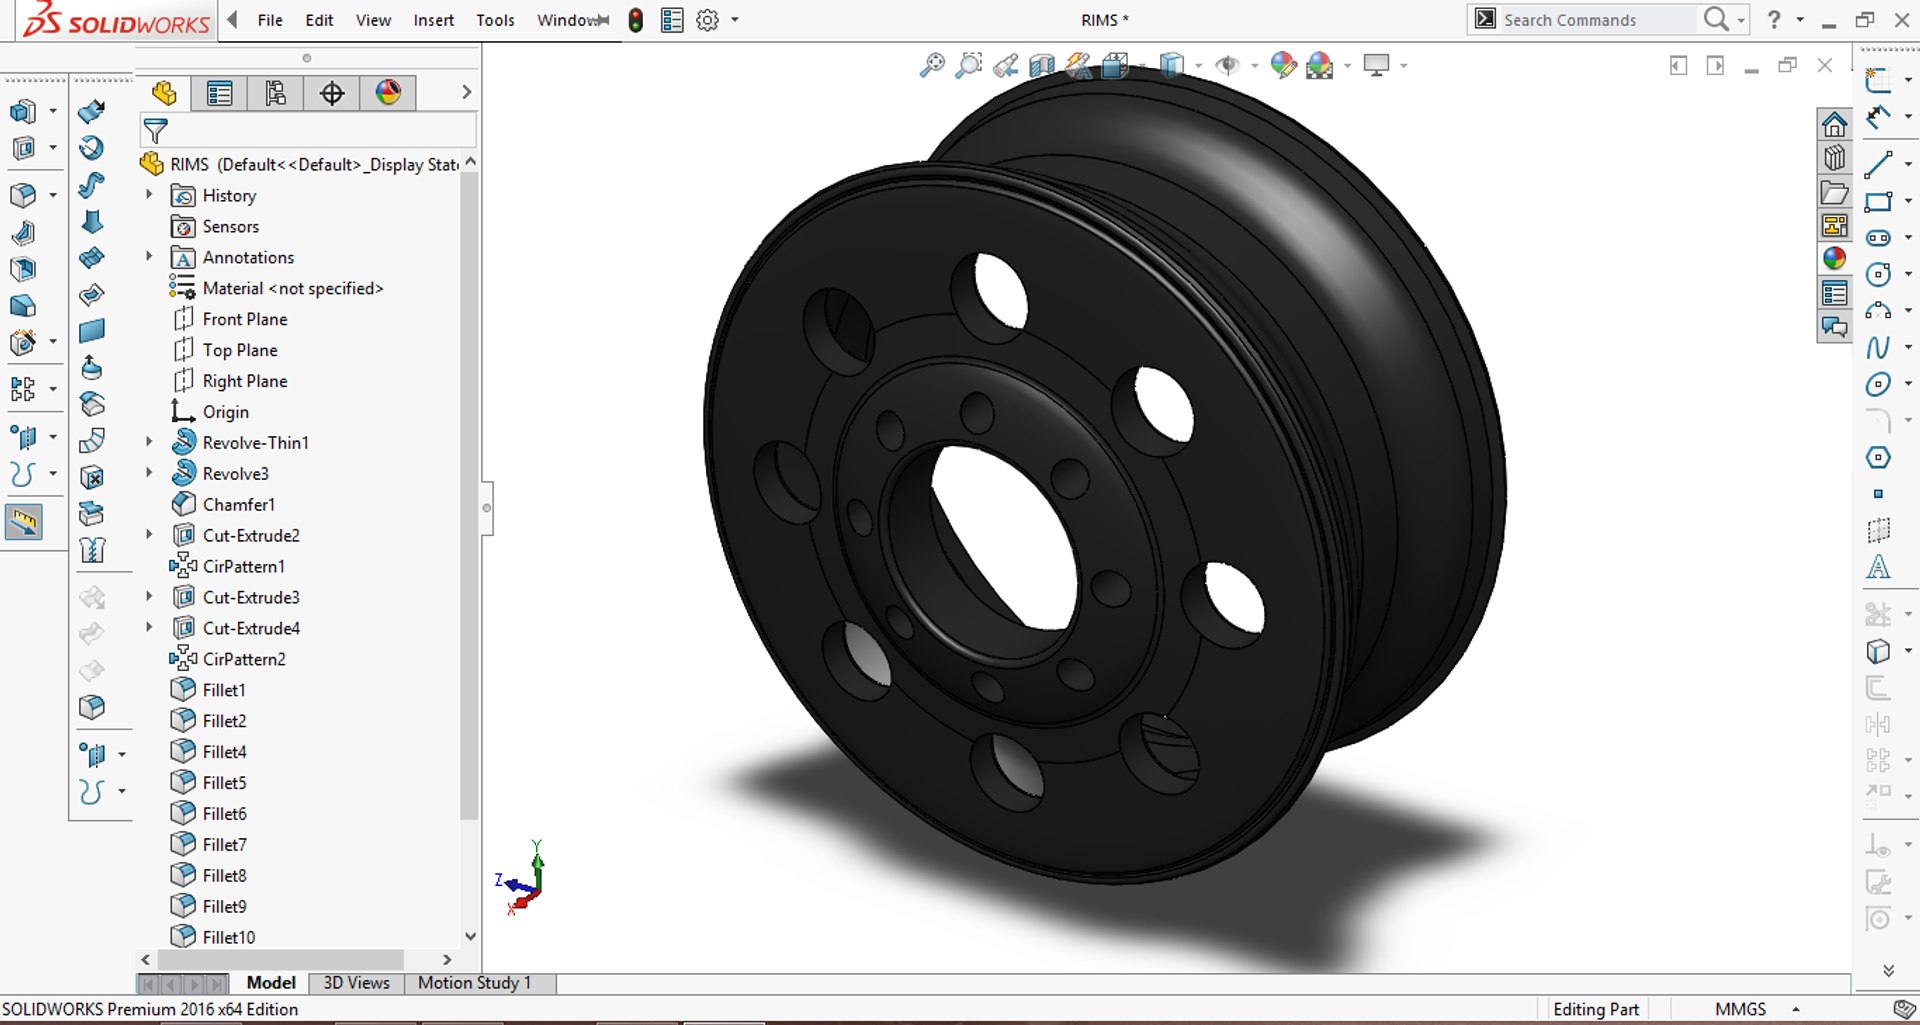Open the DisplayManager tab
1920x1025 pixels.
pos(388,93)
